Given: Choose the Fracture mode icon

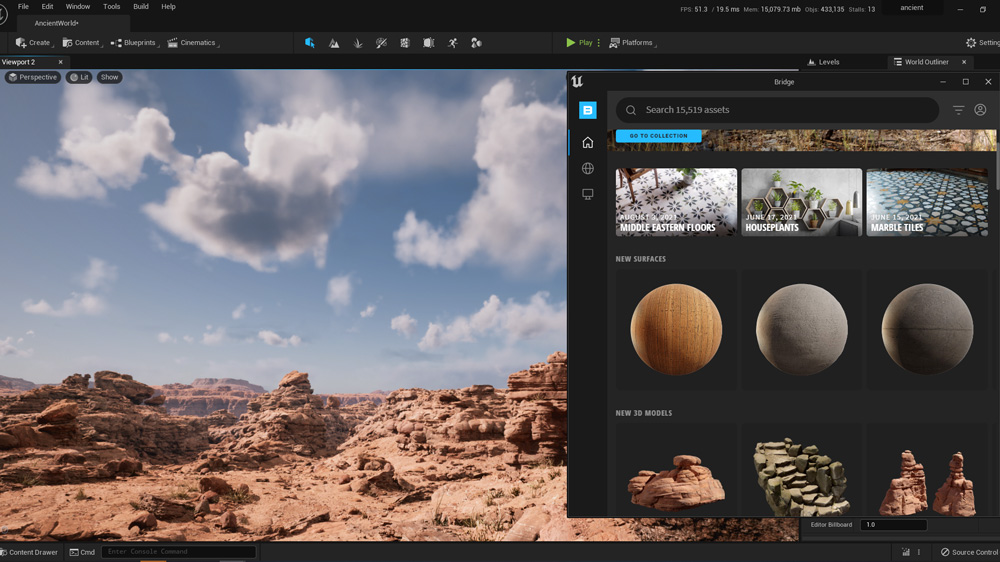Looking at the screenshot, I should click(x=429, y=43).
